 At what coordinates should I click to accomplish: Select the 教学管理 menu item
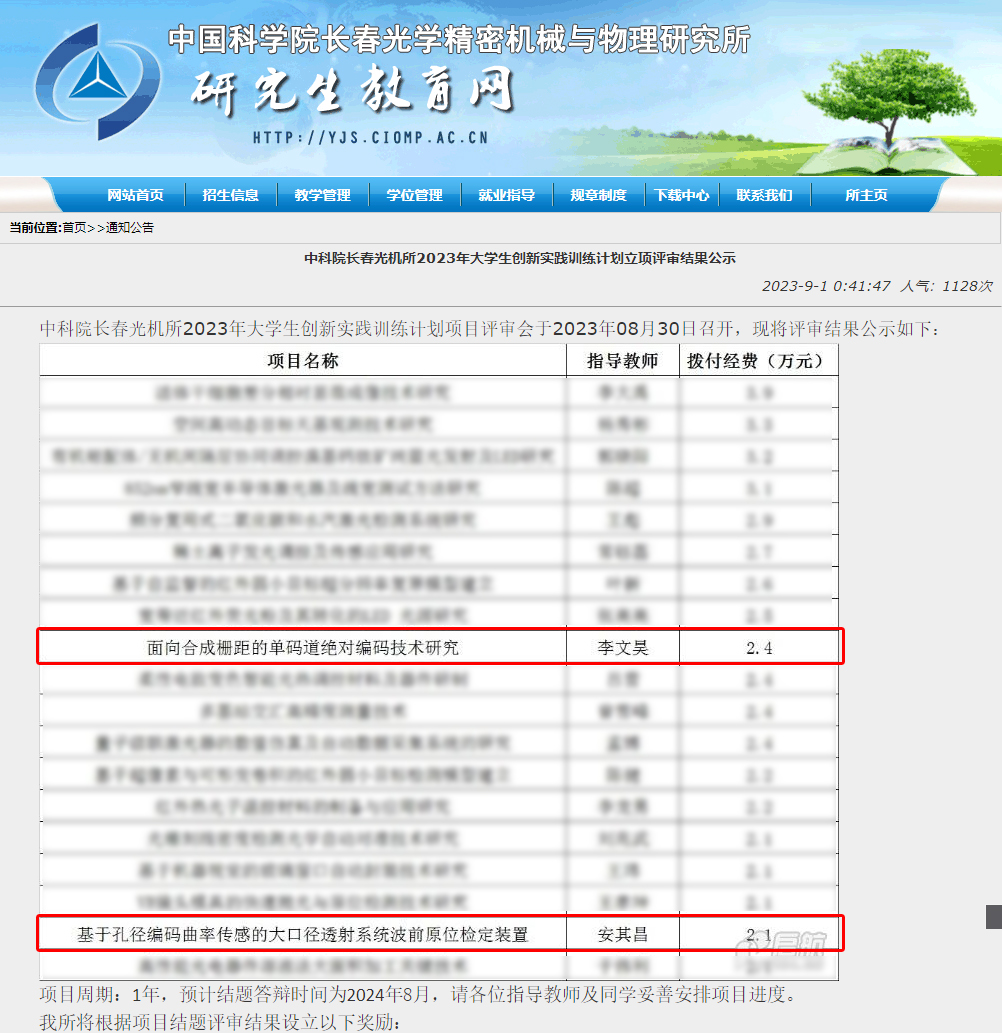[x=322, y=195]
